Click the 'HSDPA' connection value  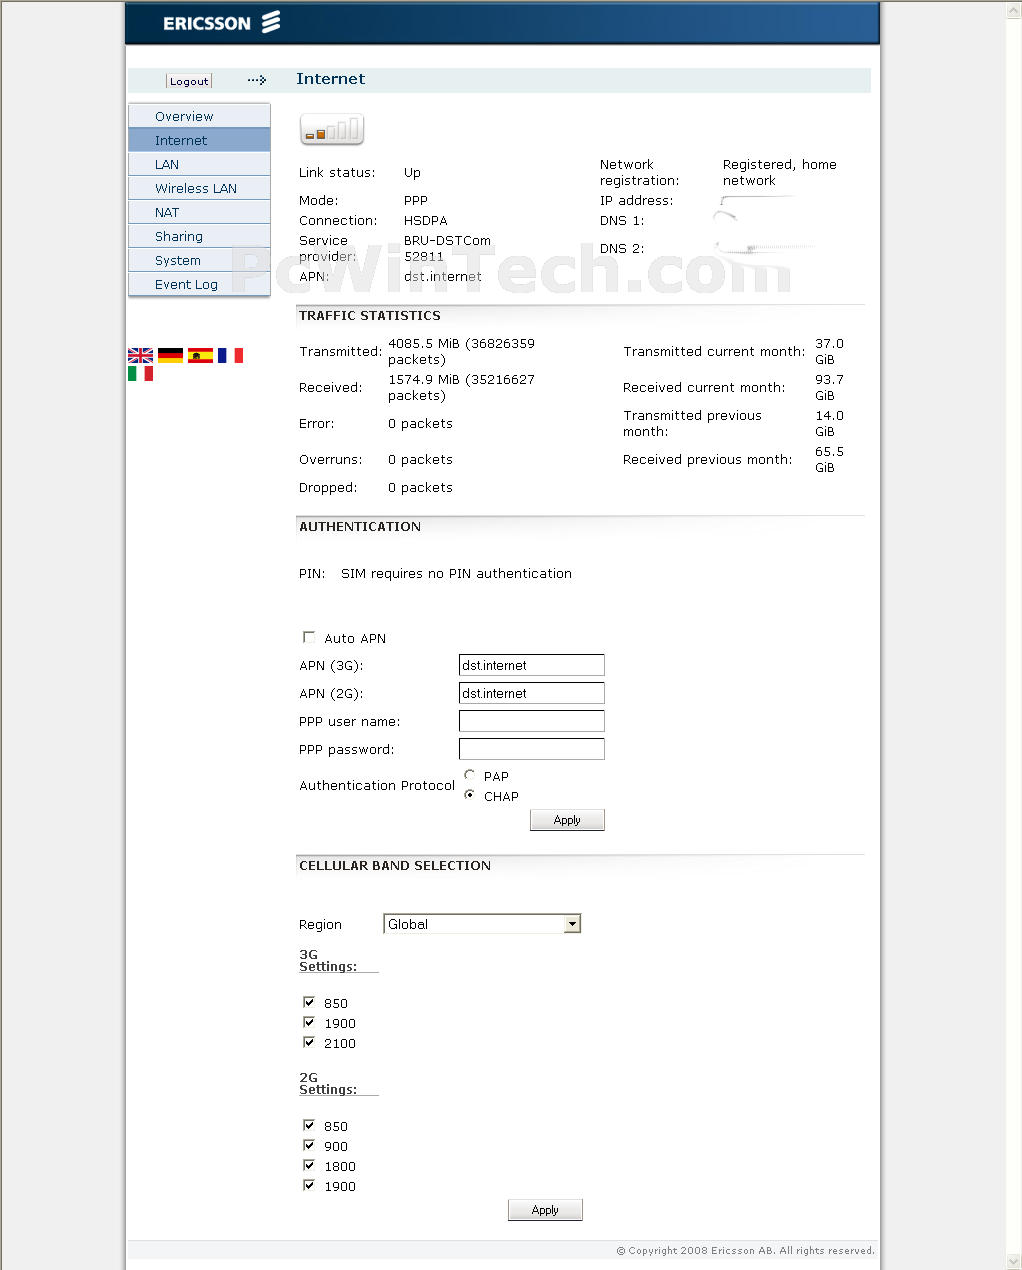426,220
